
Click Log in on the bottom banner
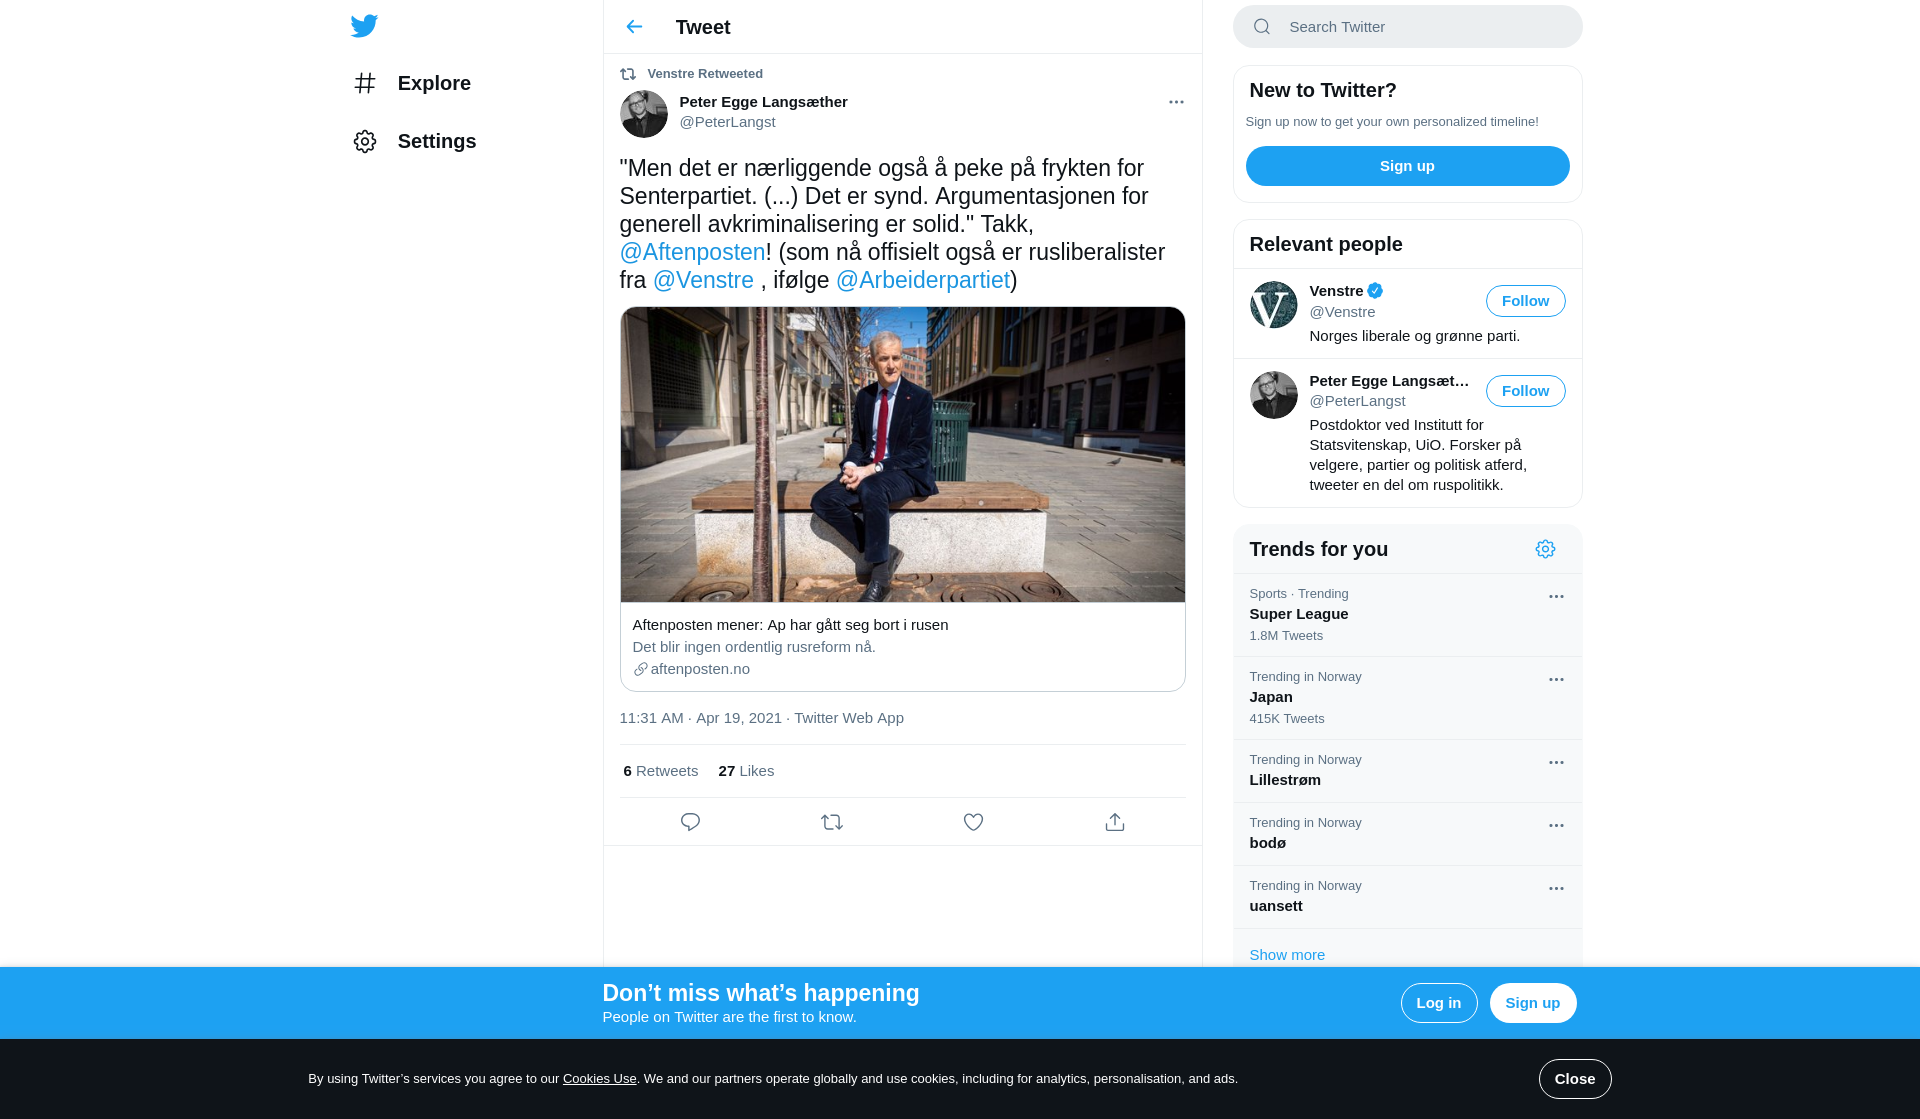tap(1438, 1003)
